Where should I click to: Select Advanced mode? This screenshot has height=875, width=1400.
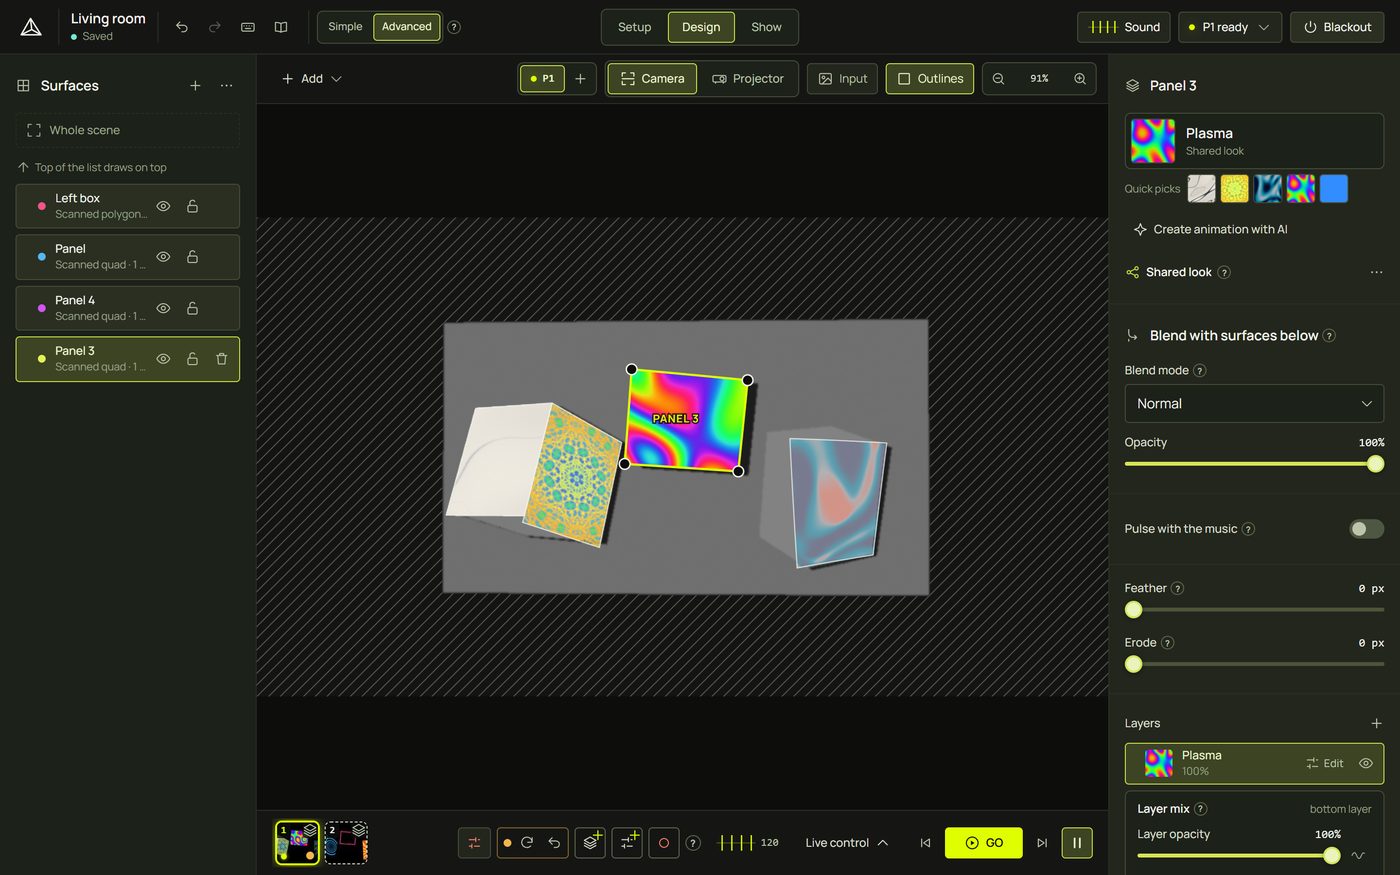point(407,27)
